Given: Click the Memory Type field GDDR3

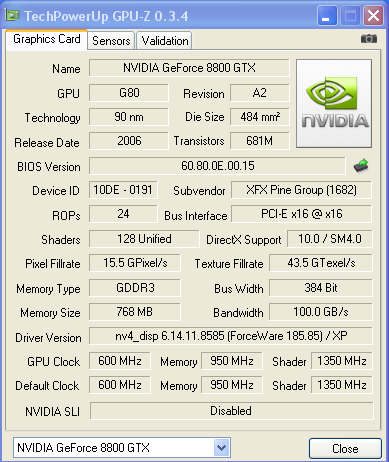Looking at the screenshot, I should coord(135,288).
